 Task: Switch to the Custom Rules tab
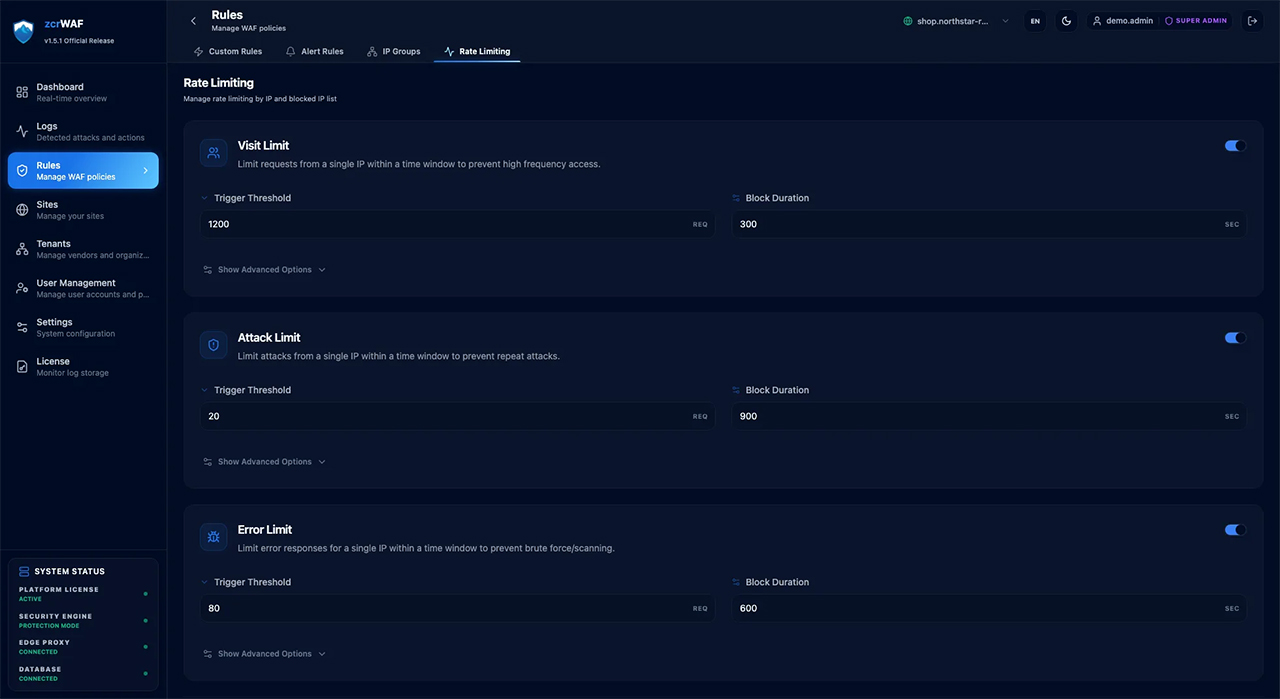228,51
